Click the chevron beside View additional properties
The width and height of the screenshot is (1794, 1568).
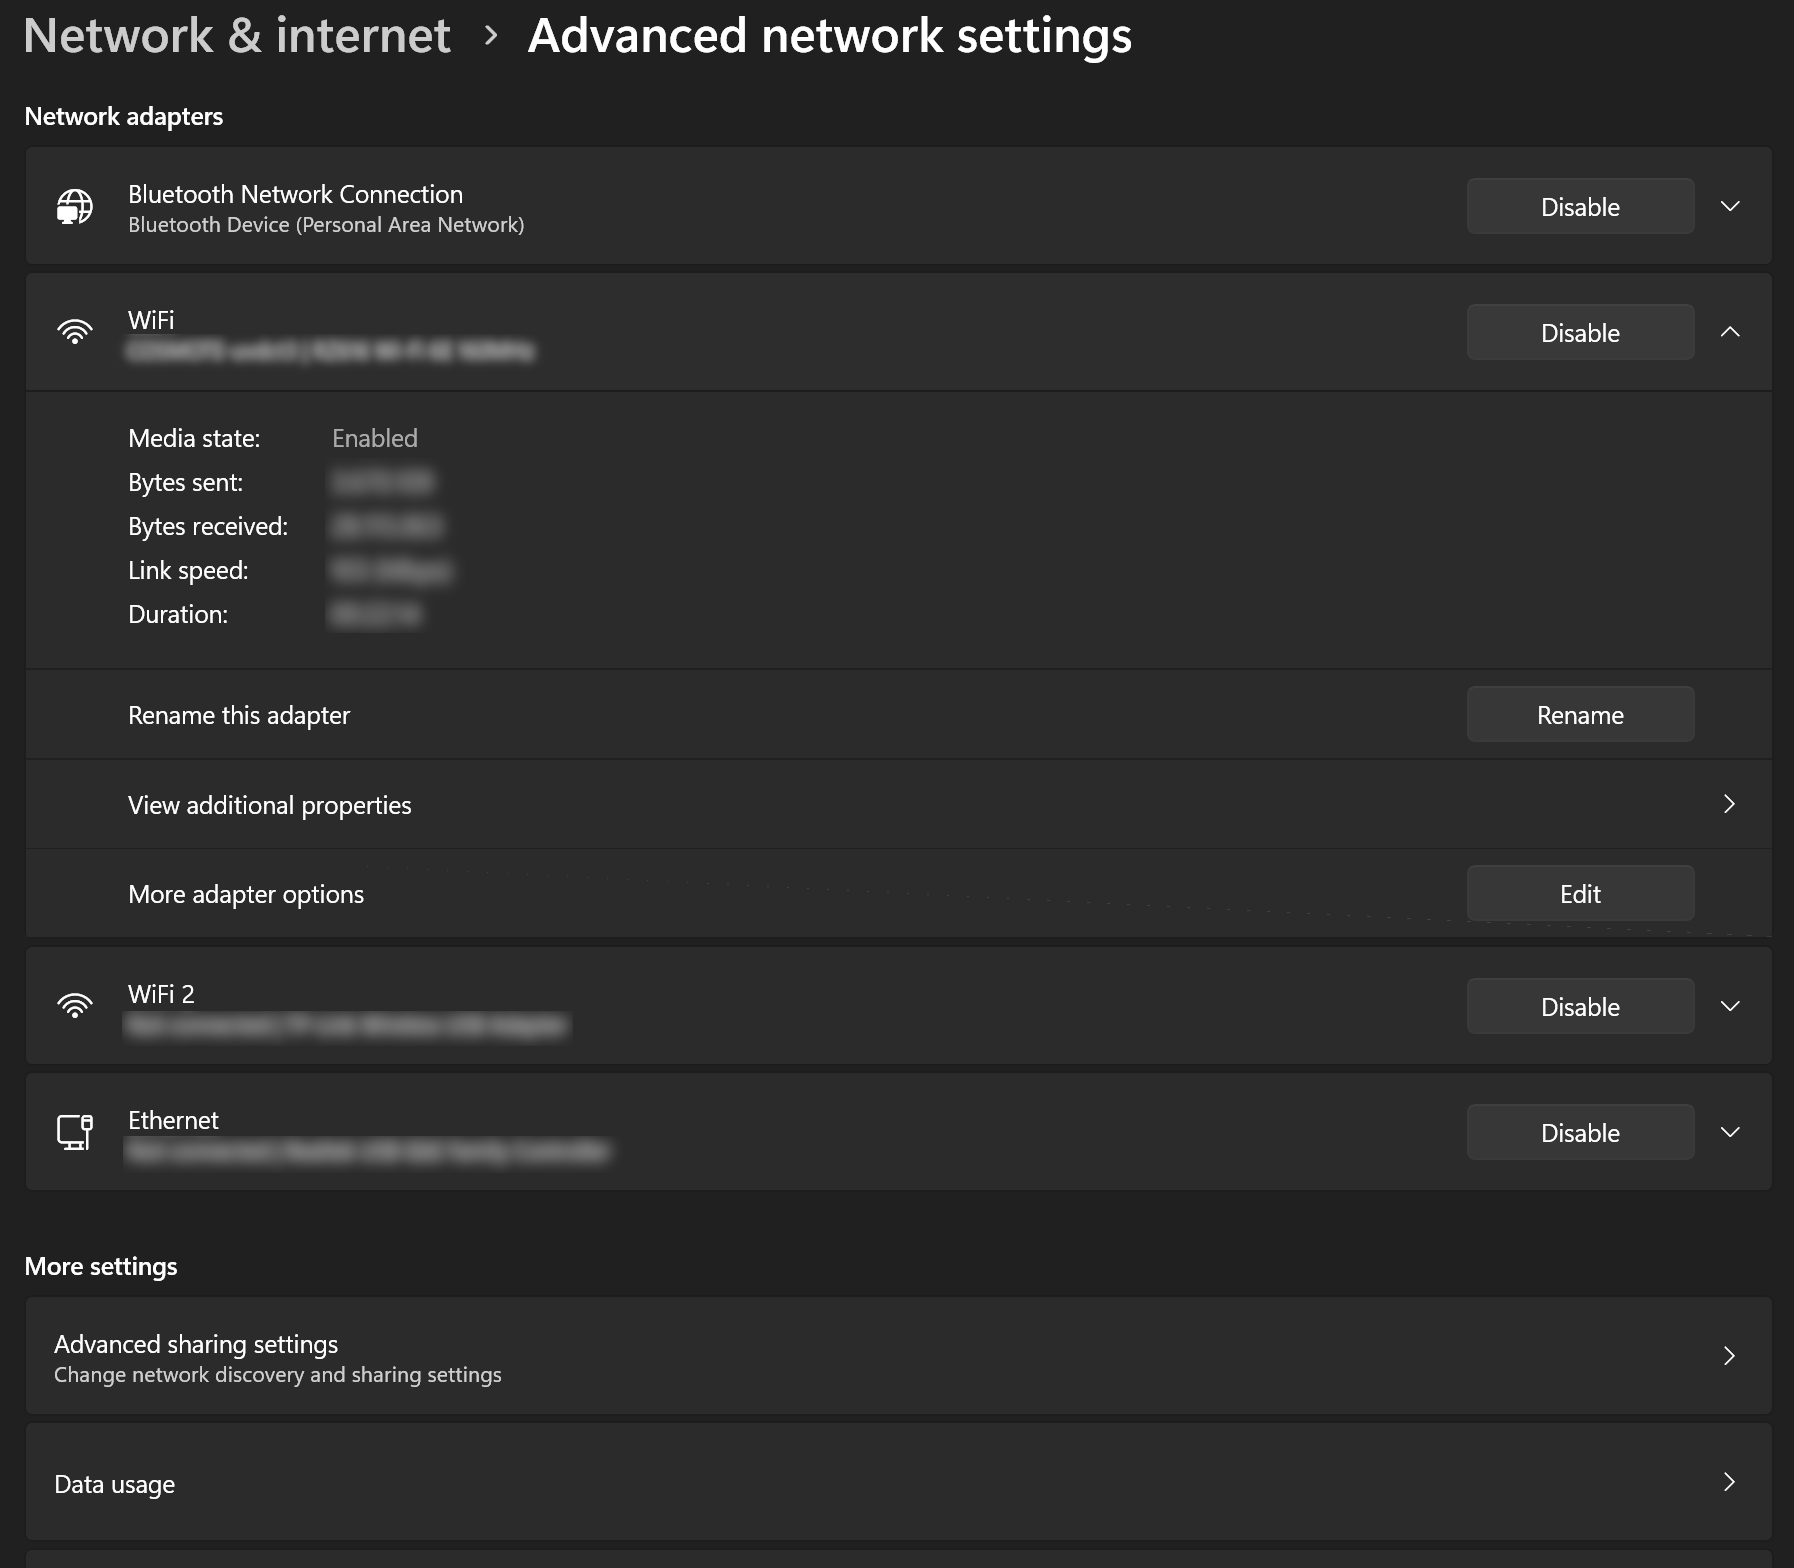1729,804
